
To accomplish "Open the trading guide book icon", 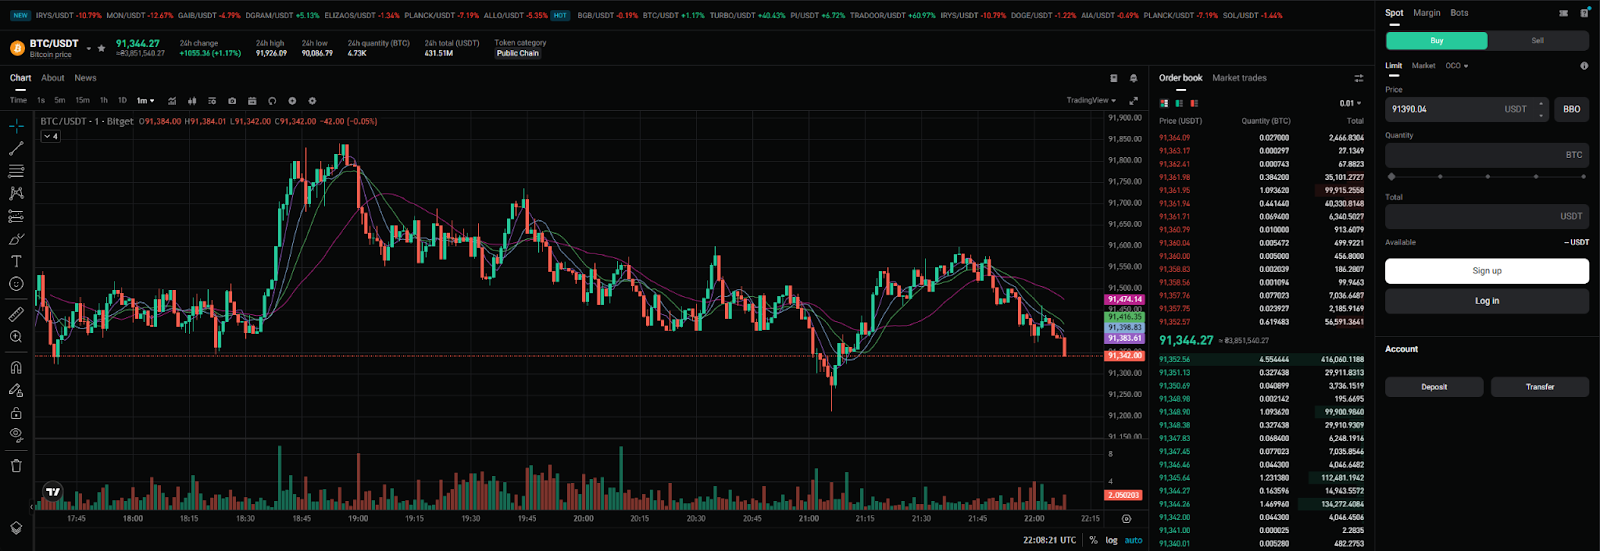I will point(1113,78).
